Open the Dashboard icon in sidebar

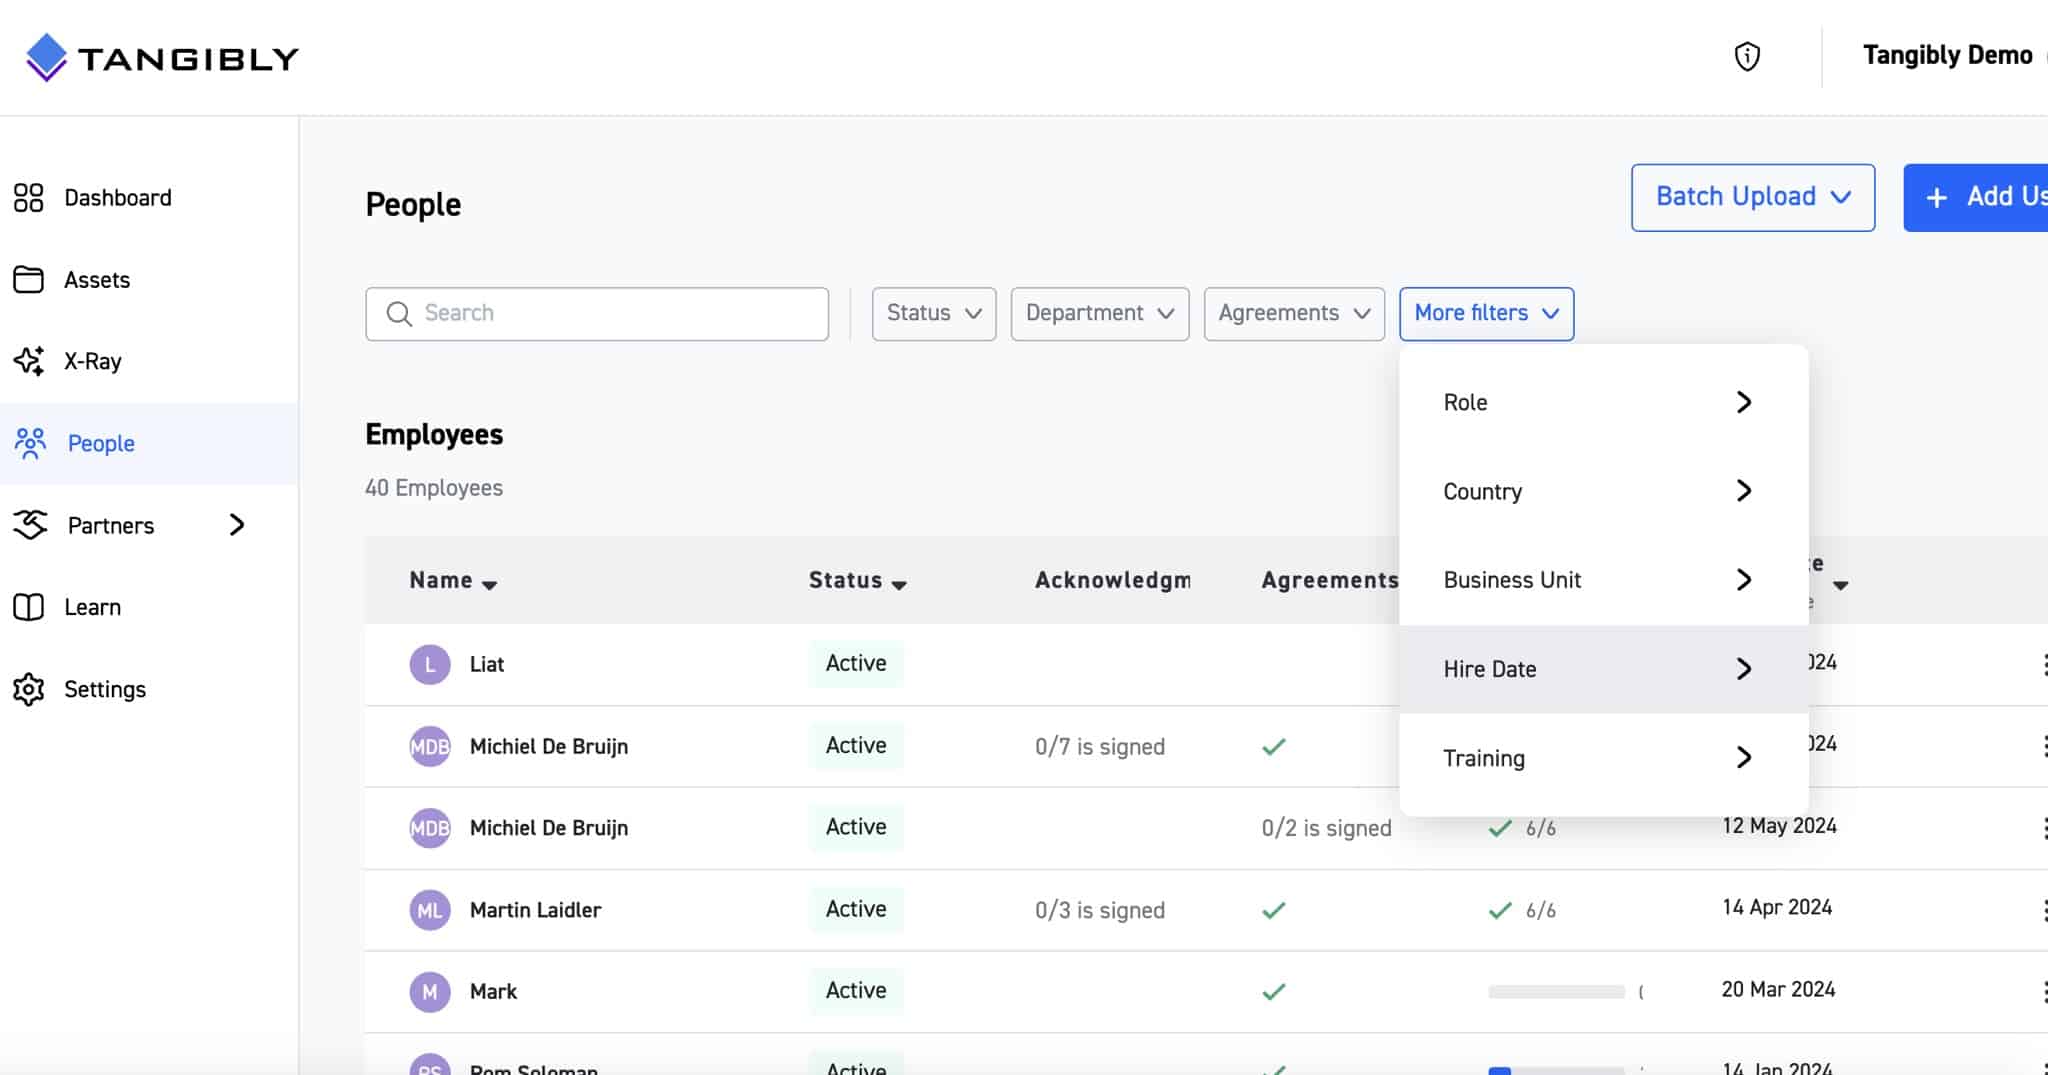[28, 198]
